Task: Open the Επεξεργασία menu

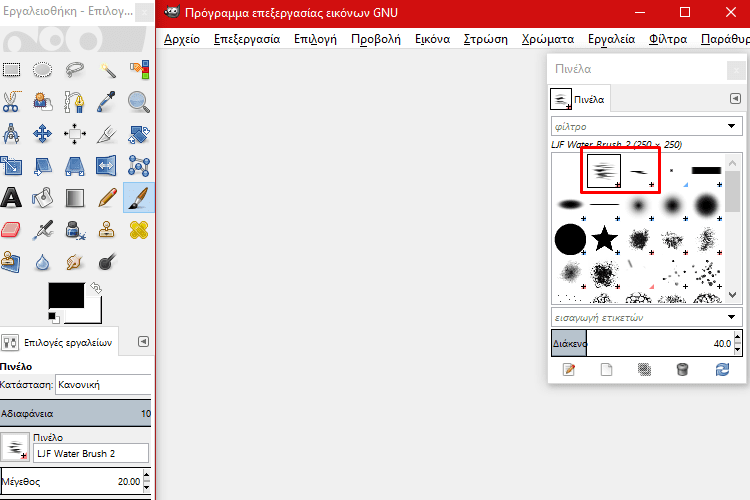Action: pos(247,39)
